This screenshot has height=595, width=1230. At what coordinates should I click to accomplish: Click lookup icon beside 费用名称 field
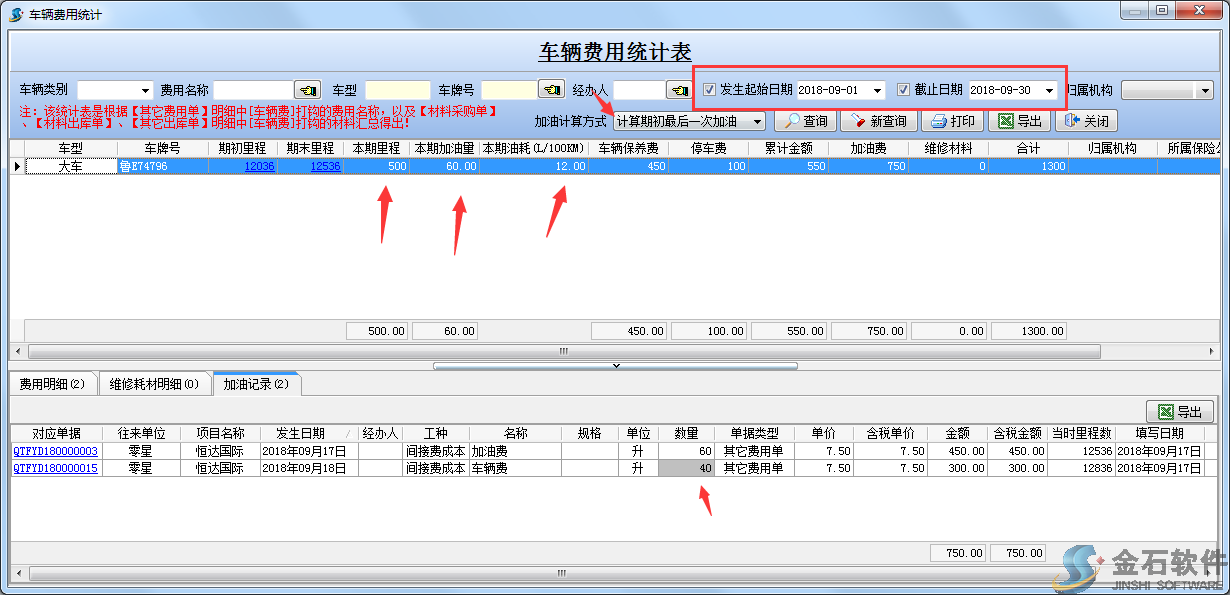(x=308, y=90)
